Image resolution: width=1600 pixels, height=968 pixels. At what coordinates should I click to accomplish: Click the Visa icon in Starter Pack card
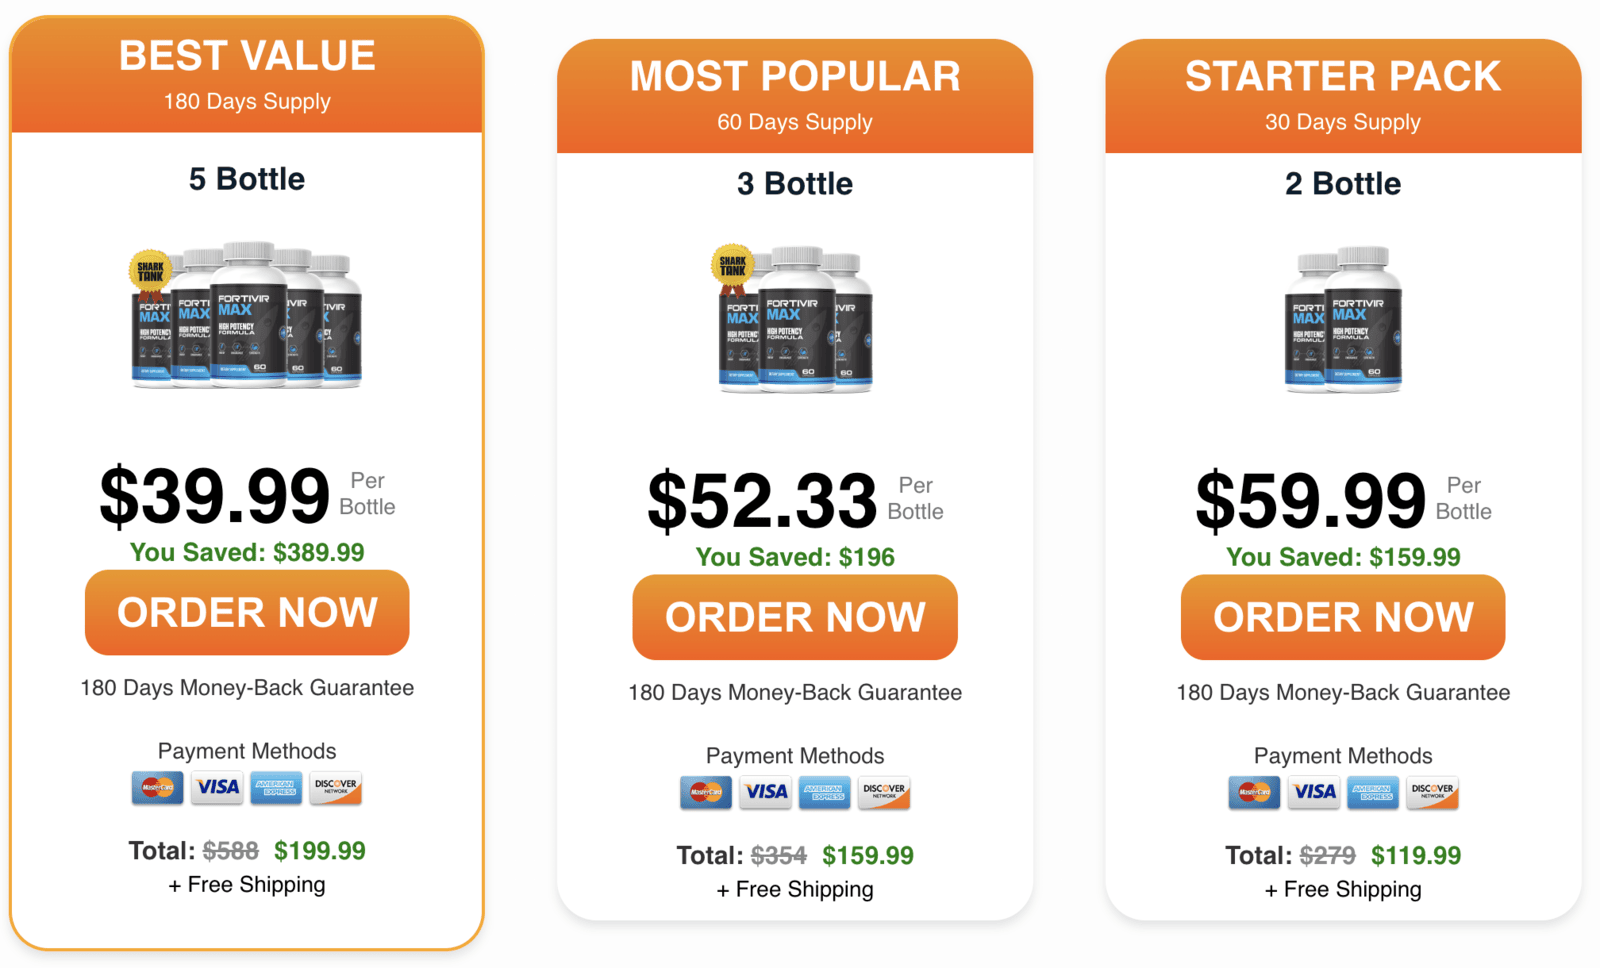coord(1313,793)
